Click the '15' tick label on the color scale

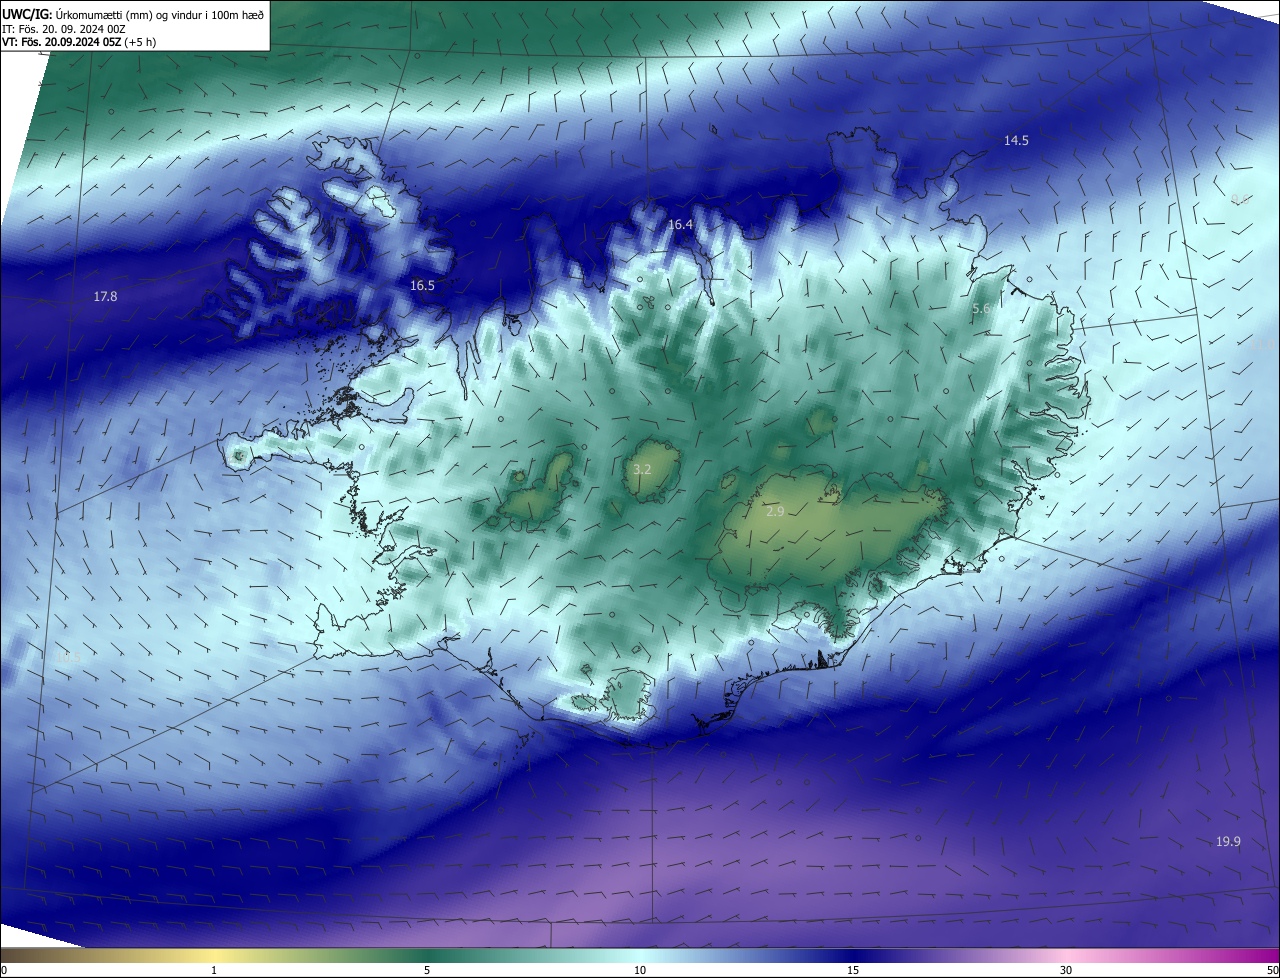coord(853,971)
